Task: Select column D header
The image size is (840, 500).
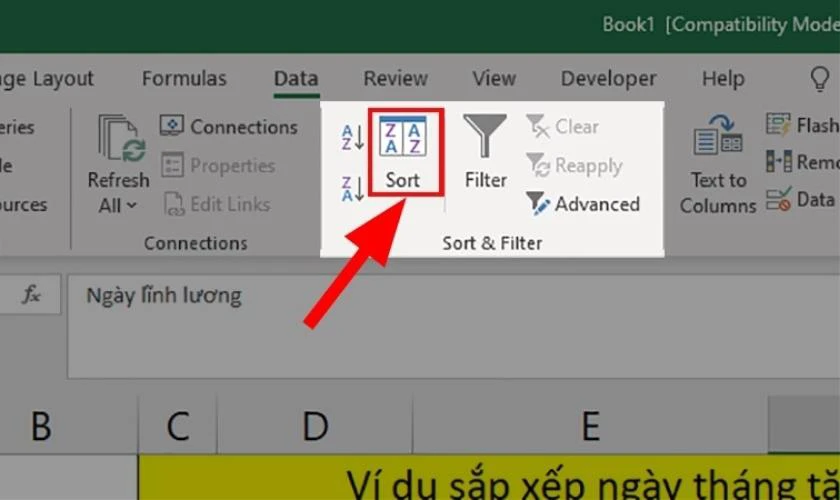Action: pyautogui.click(x=315, y=426)
